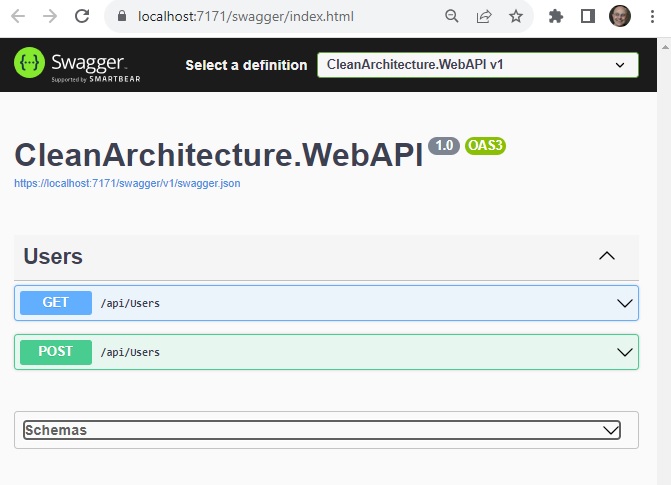Open Chrome three-dot menu

(652, 16)
